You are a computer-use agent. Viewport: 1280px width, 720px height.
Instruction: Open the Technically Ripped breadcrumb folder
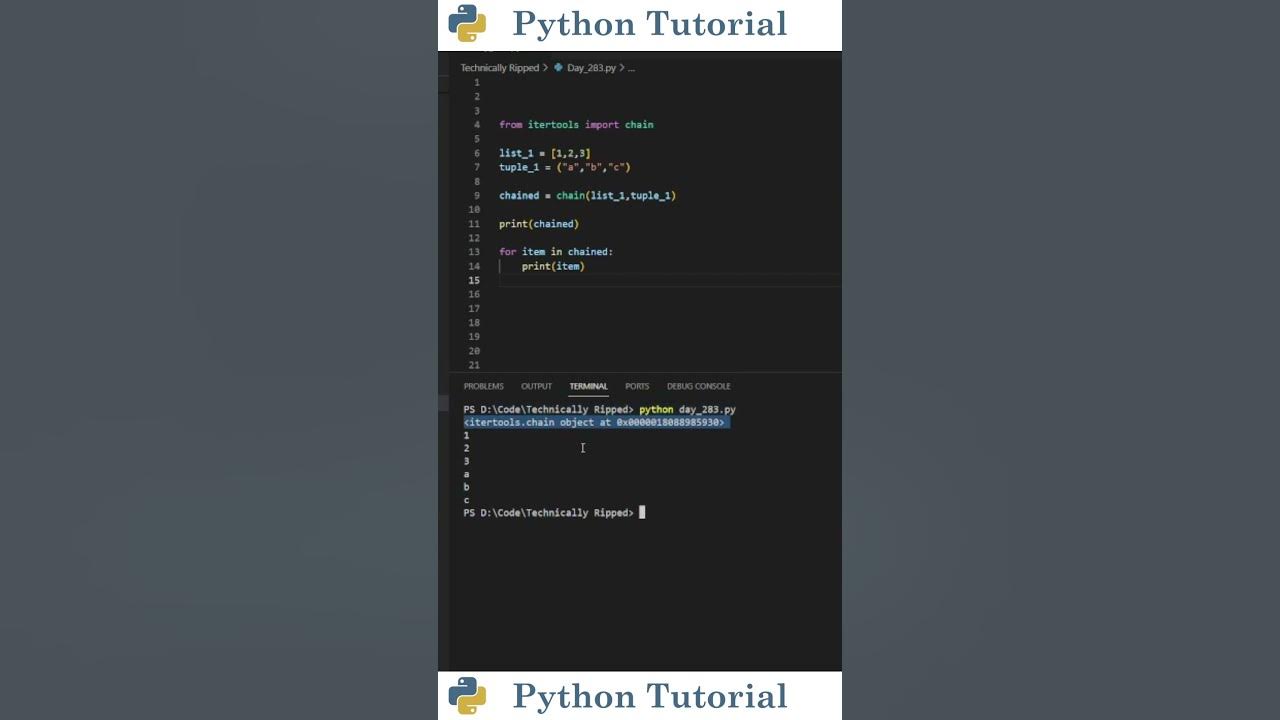(x=499, y=68)
